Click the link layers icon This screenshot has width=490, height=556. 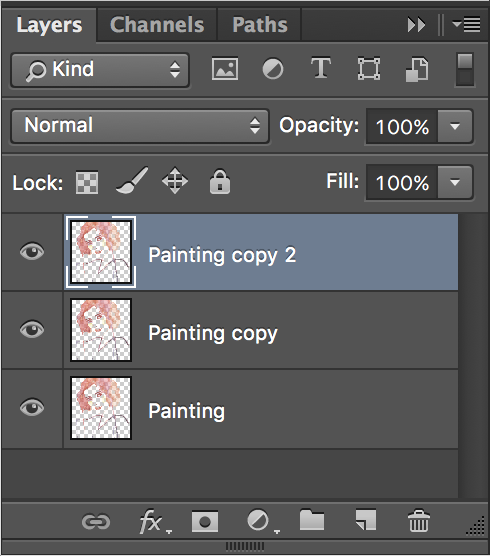pyautogui.click(x=96, y=522)
